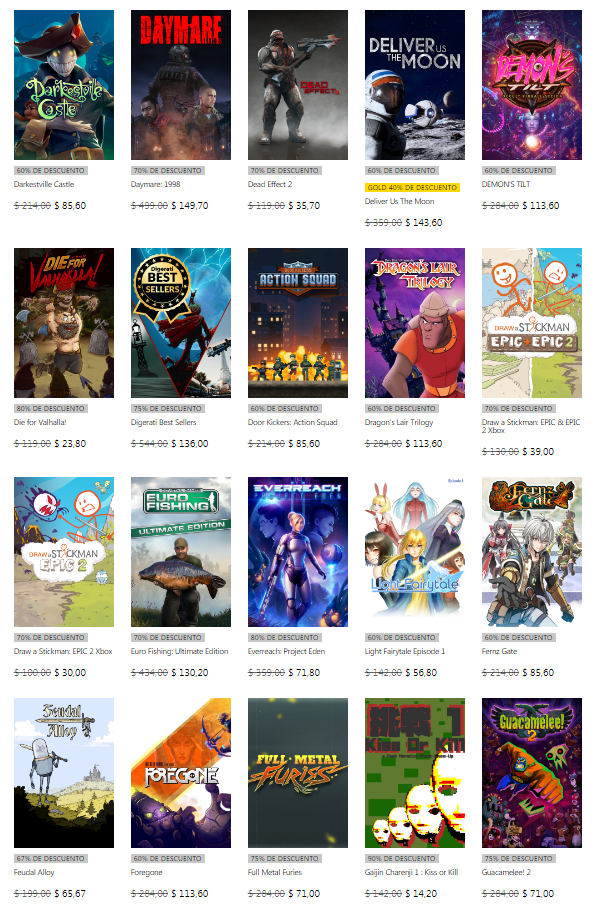Click the GOLD 40% DE DESCUENTO badge
599x907 pixels.
pyautogui.click(x=412, y=187)
